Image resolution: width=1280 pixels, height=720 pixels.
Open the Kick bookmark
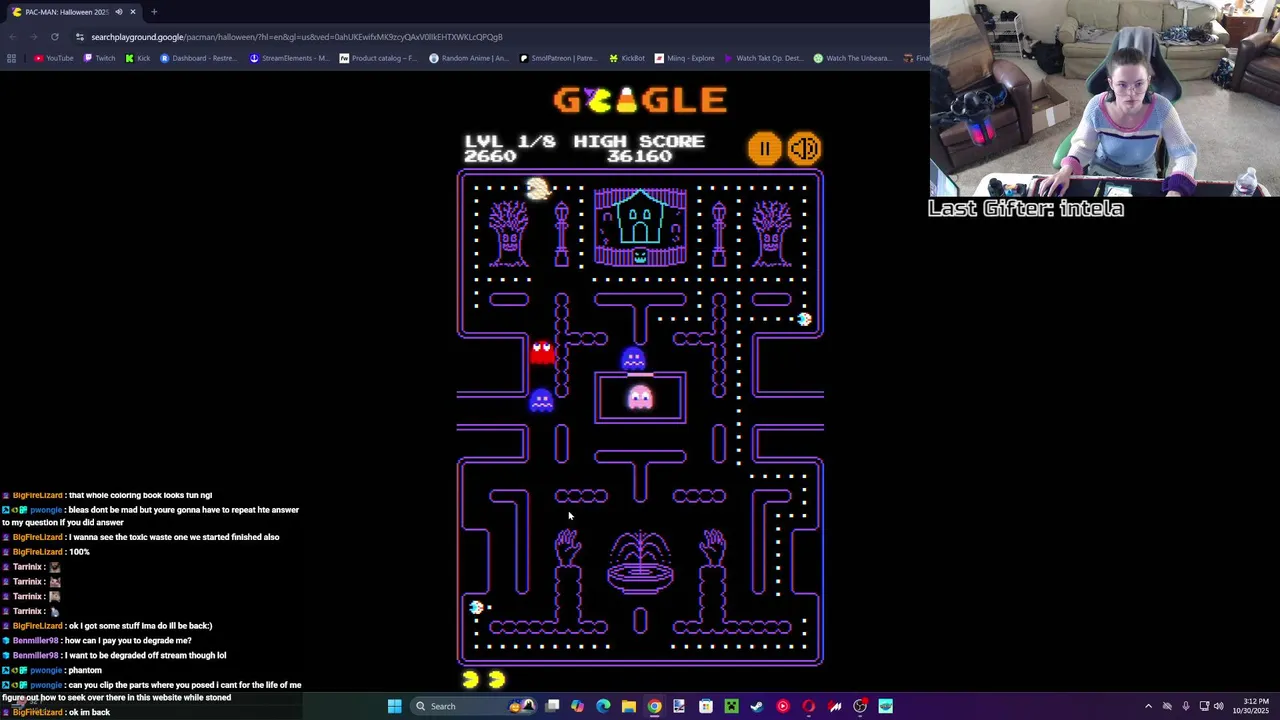click(x=137, y=58)
